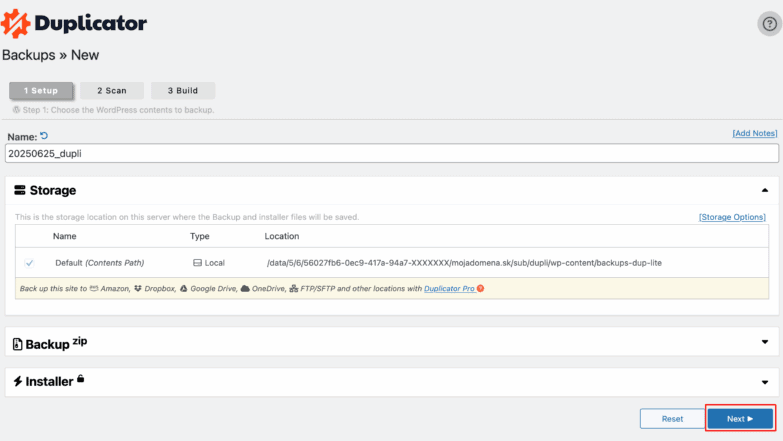Expand the Installer section

[x=765, y=383]
